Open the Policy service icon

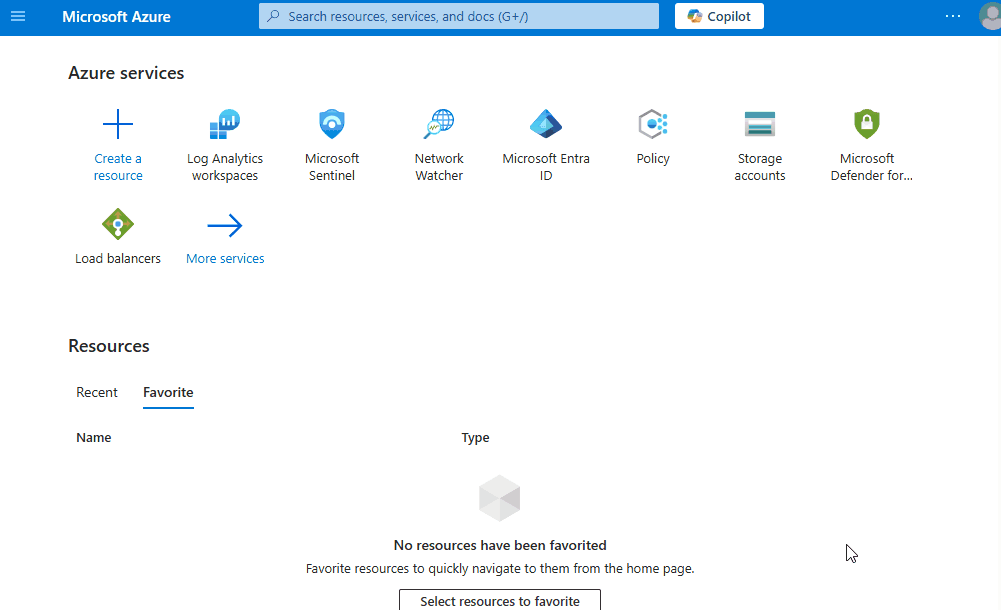[653, 124]
